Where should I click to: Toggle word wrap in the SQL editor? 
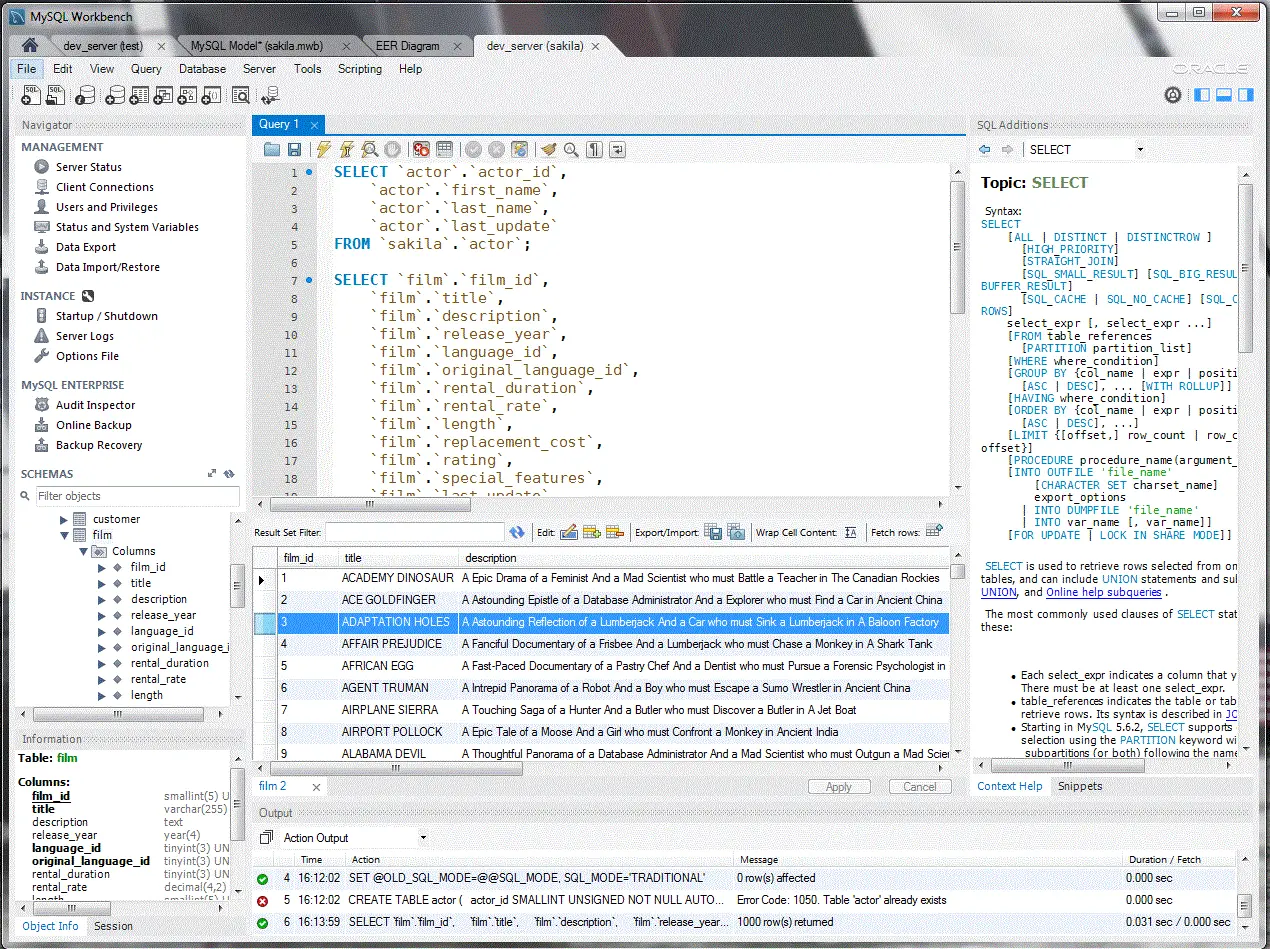(x=618, y=149)
